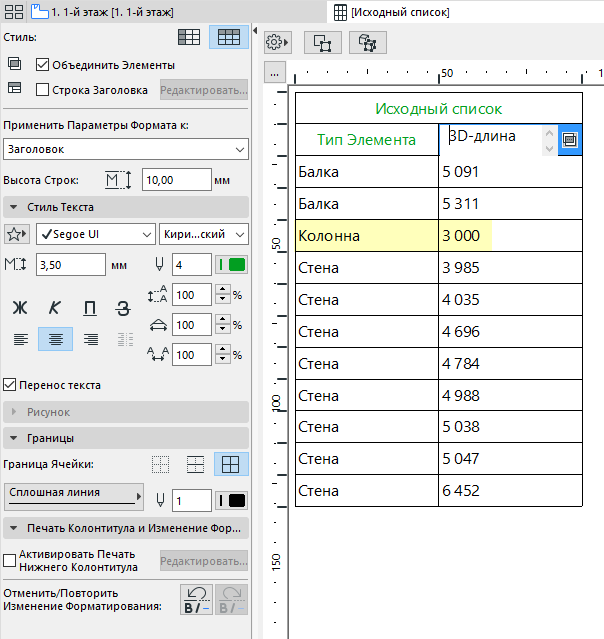Click the green text pen color swatch
Viewport: 604px width, 639px height.
pyautogui.click(x=232, y=265)
